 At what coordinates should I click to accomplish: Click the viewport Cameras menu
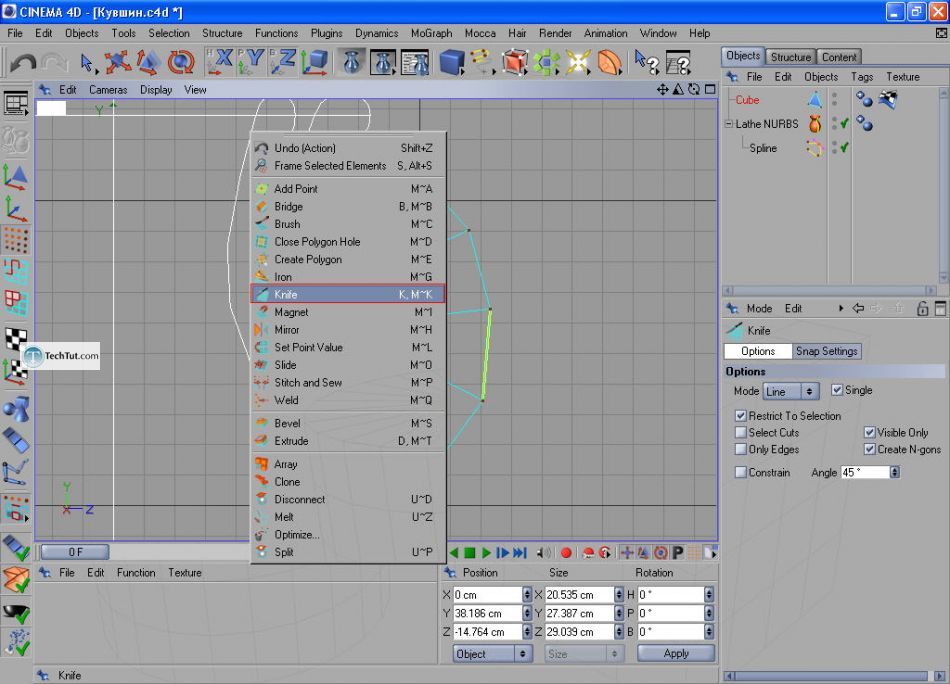(108, 90)
